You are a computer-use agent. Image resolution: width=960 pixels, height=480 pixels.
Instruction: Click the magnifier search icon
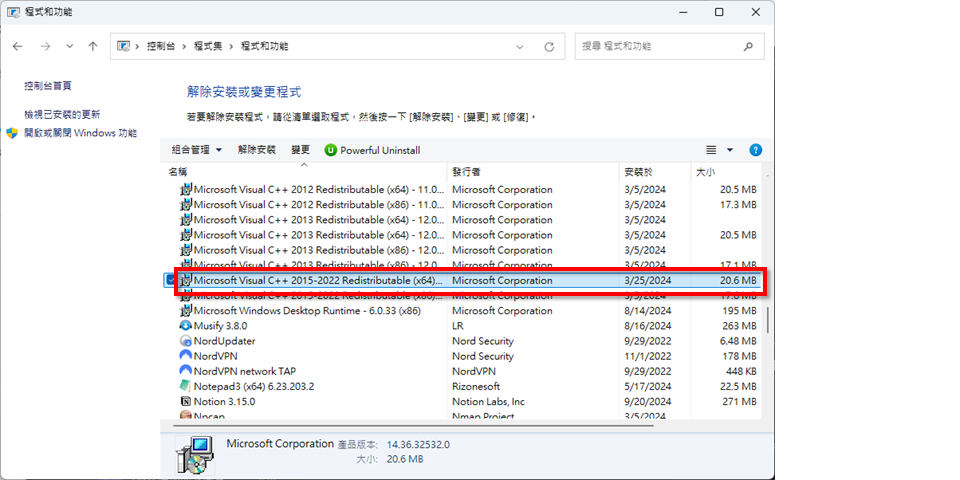click(x=748, y=47)
